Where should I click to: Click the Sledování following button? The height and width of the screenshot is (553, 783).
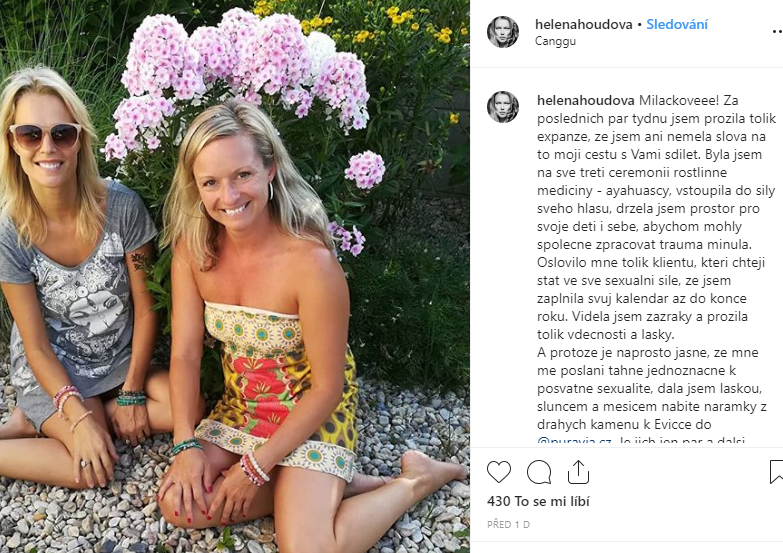677,24
